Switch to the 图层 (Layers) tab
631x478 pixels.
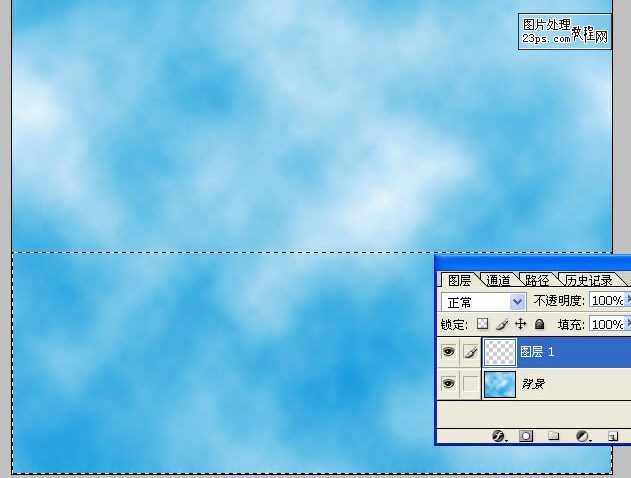(459, 280)
